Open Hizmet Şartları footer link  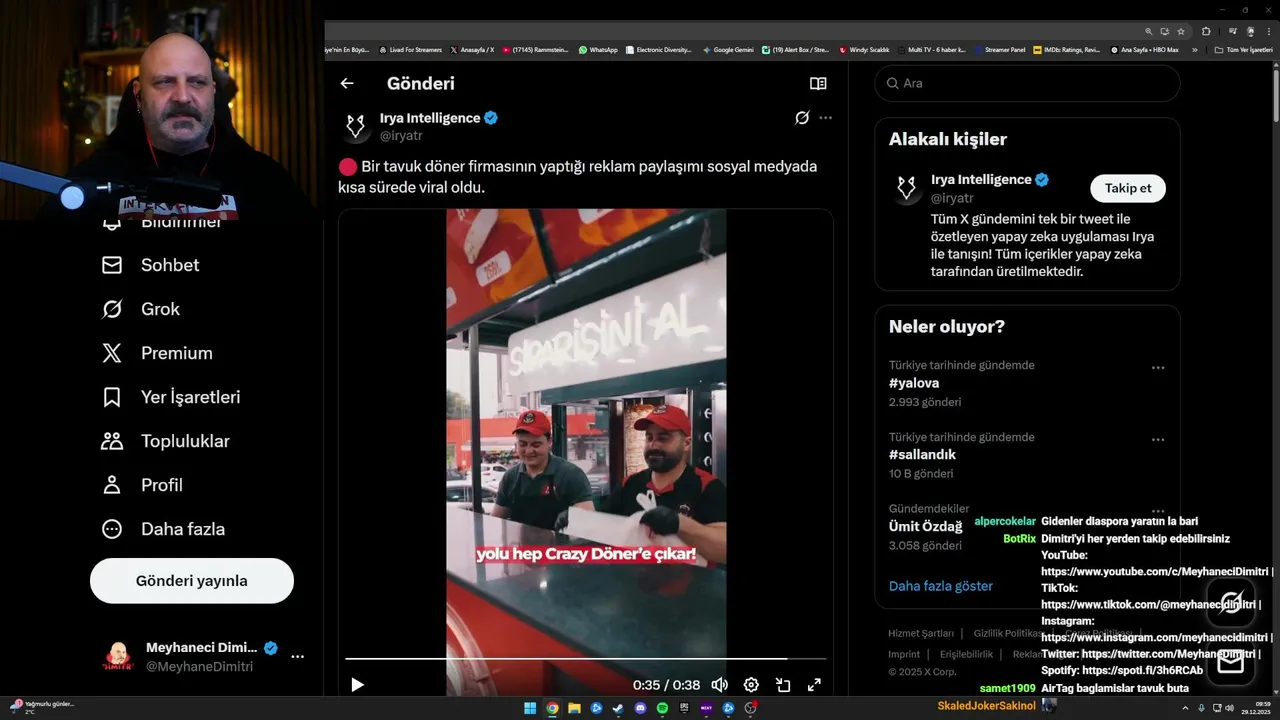pyautogui.click(x=921, y=633)
